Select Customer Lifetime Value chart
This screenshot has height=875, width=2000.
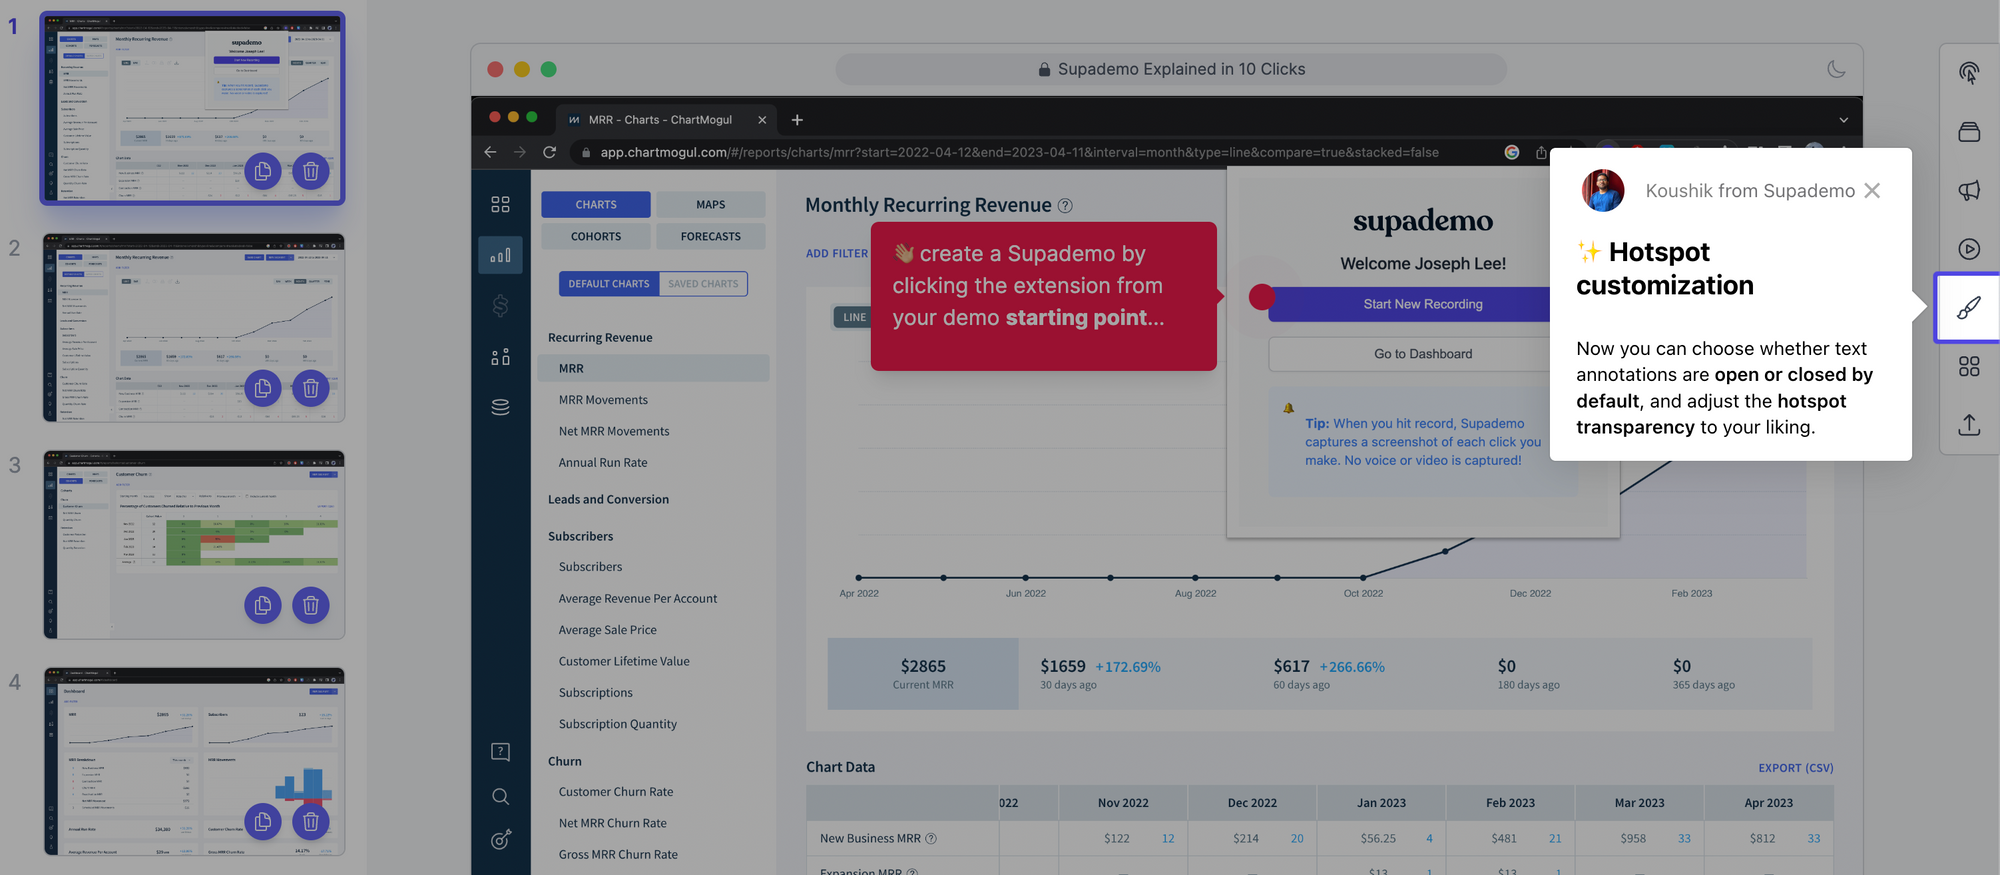[x=624, y=661]
